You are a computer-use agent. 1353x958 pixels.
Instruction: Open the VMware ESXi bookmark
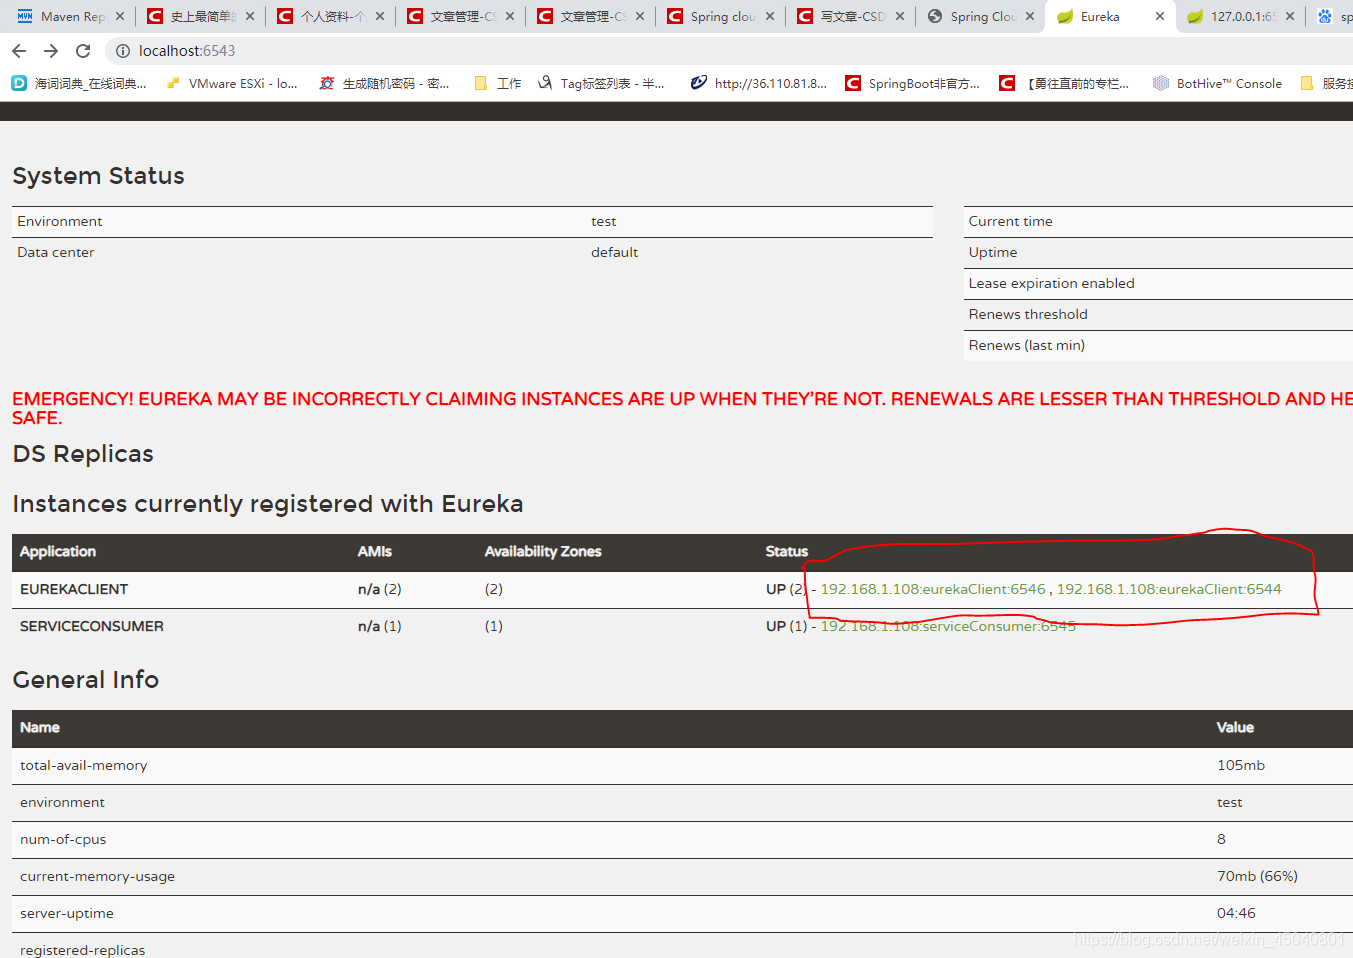[232, 84]
